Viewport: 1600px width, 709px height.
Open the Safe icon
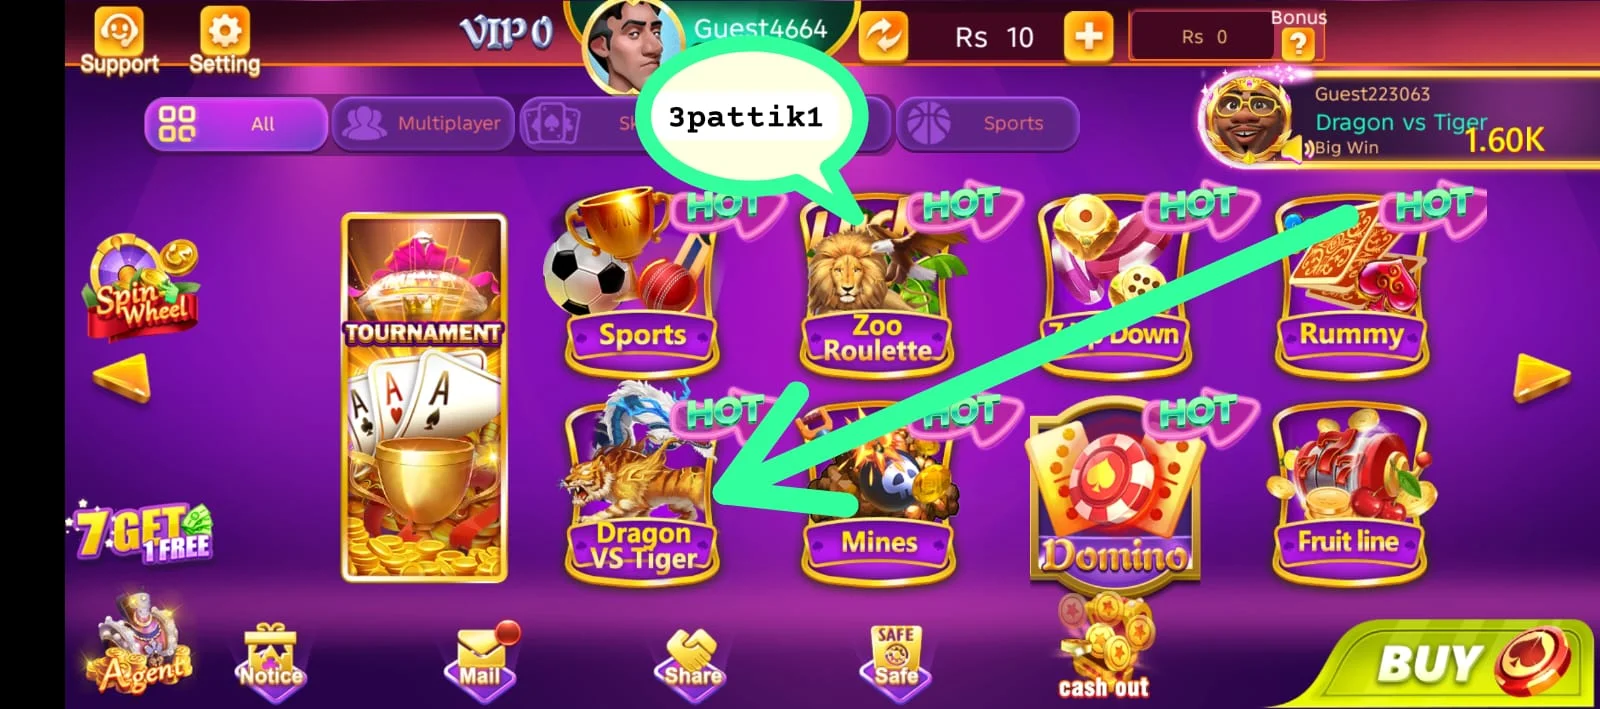click(x=895, y=658)
